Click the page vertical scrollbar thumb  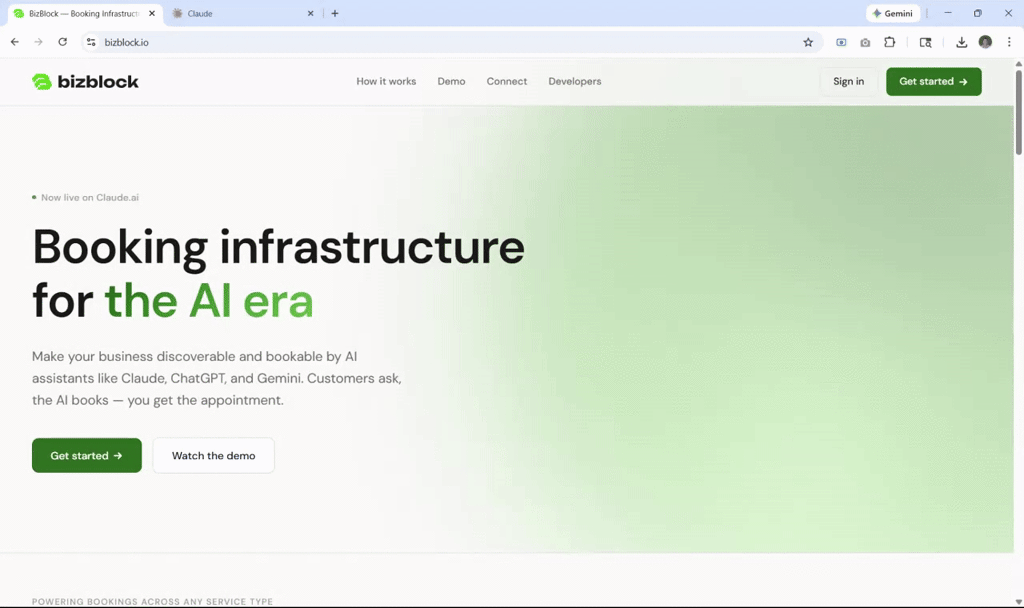tap(1018, 111)
